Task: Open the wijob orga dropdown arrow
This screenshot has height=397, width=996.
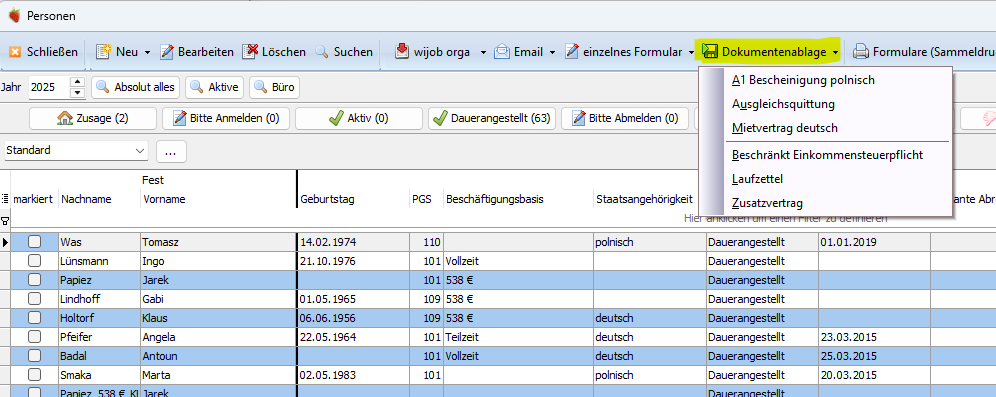Action: (483, 52)
